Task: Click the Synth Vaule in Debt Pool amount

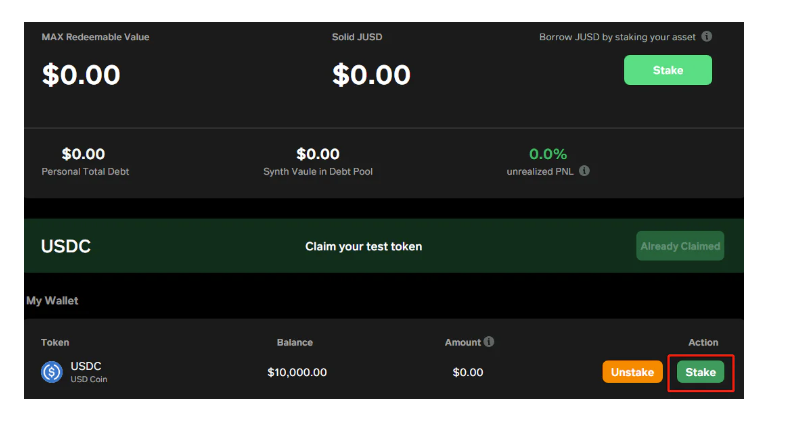Action: point(318,154)
